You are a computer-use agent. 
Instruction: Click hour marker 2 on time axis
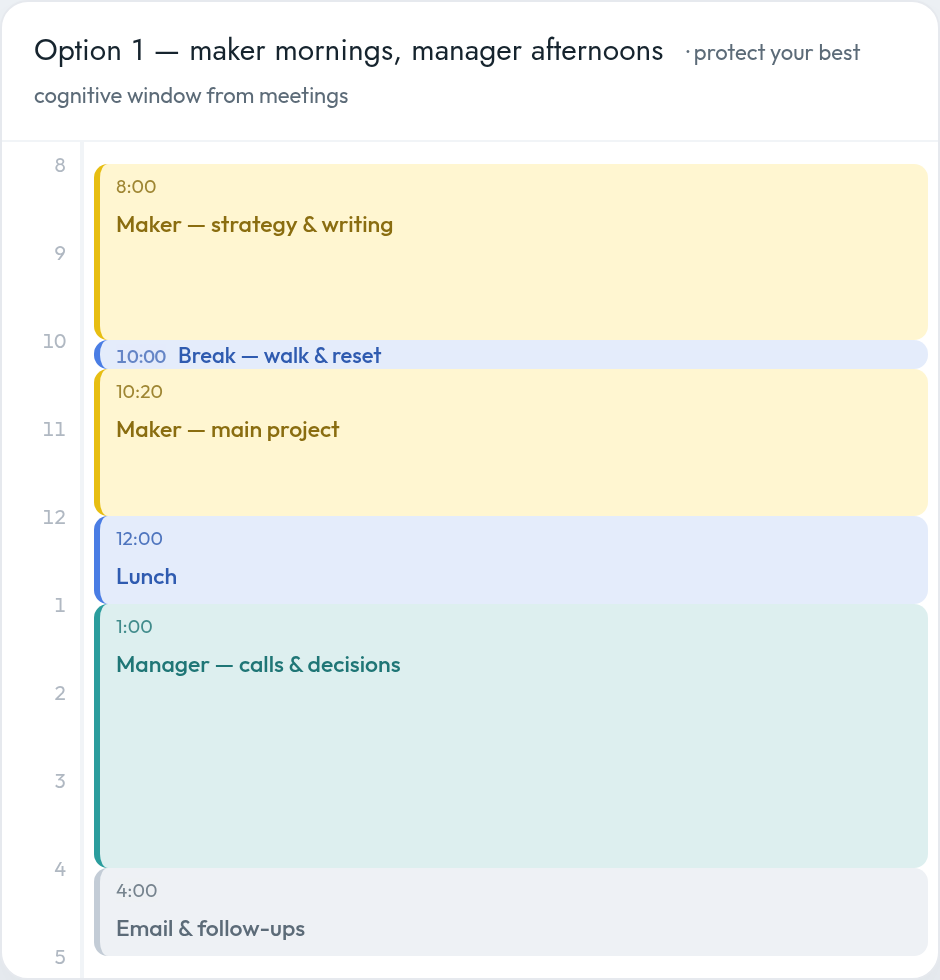tap(60, 693)
